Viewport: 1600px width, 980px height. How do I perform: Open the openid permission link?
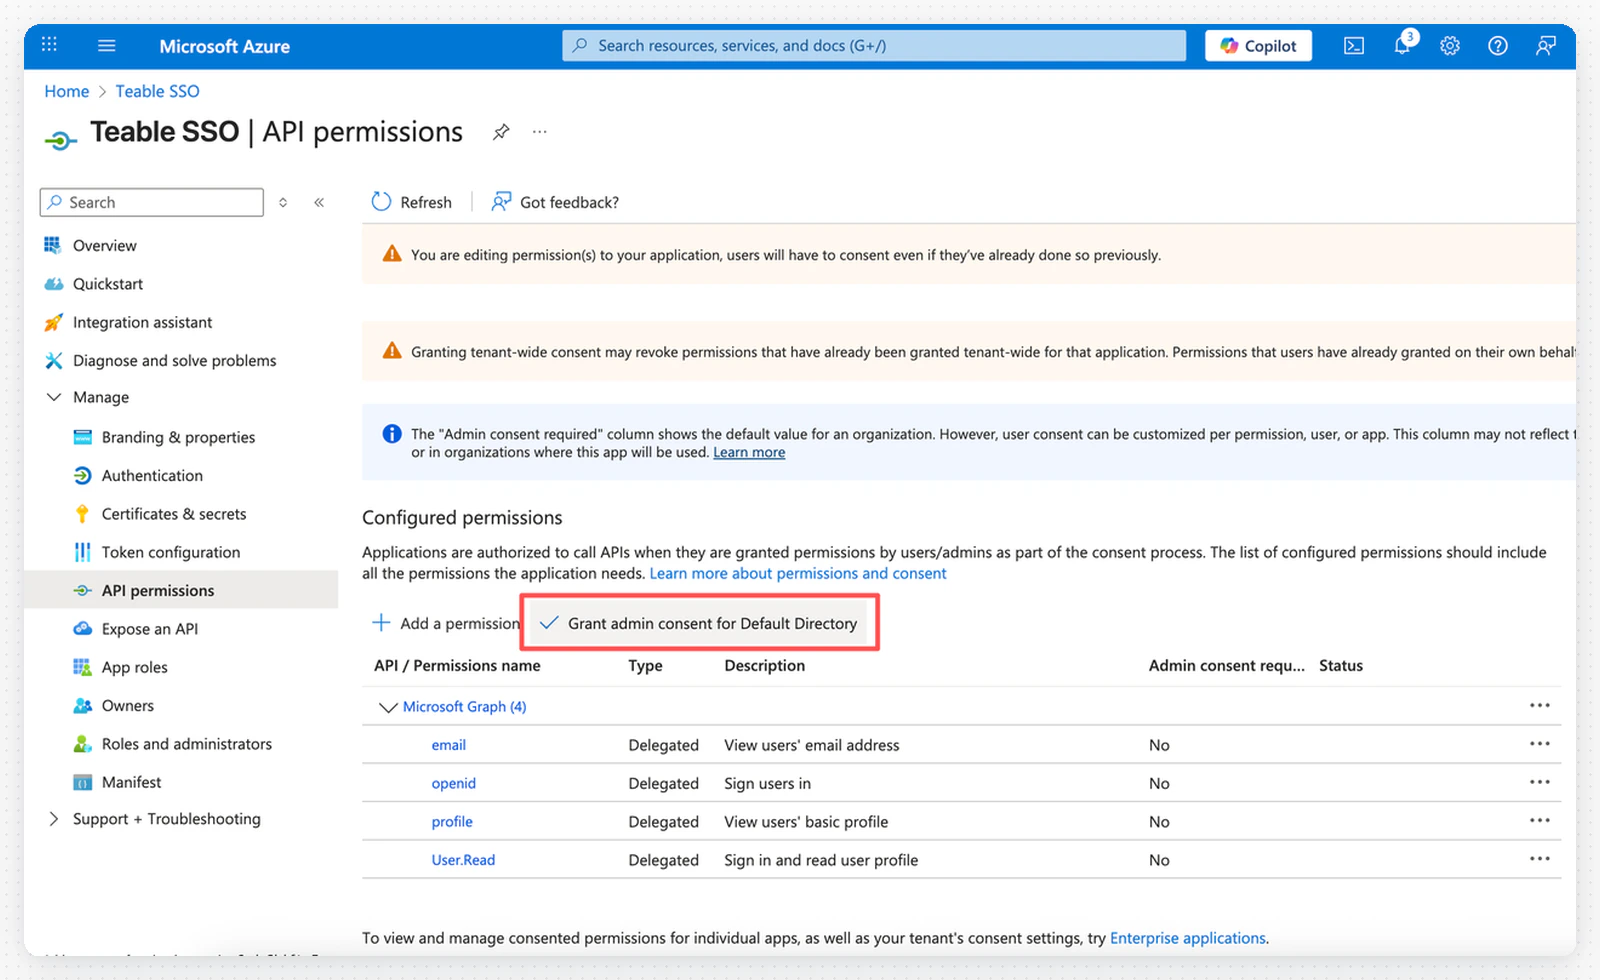tap(454, 783)
